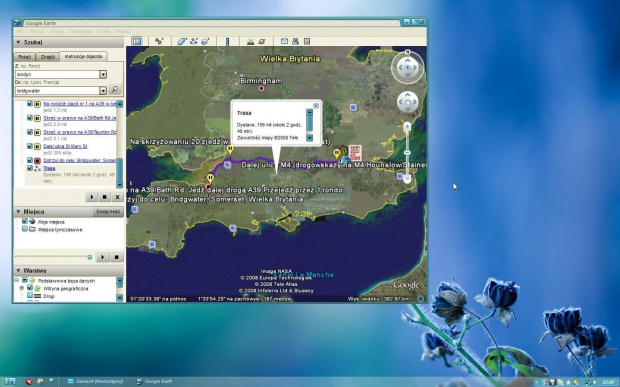620x387 pixels.
Task: Toggle the Moje miejsca checkbox
Action: coord(25,221)
